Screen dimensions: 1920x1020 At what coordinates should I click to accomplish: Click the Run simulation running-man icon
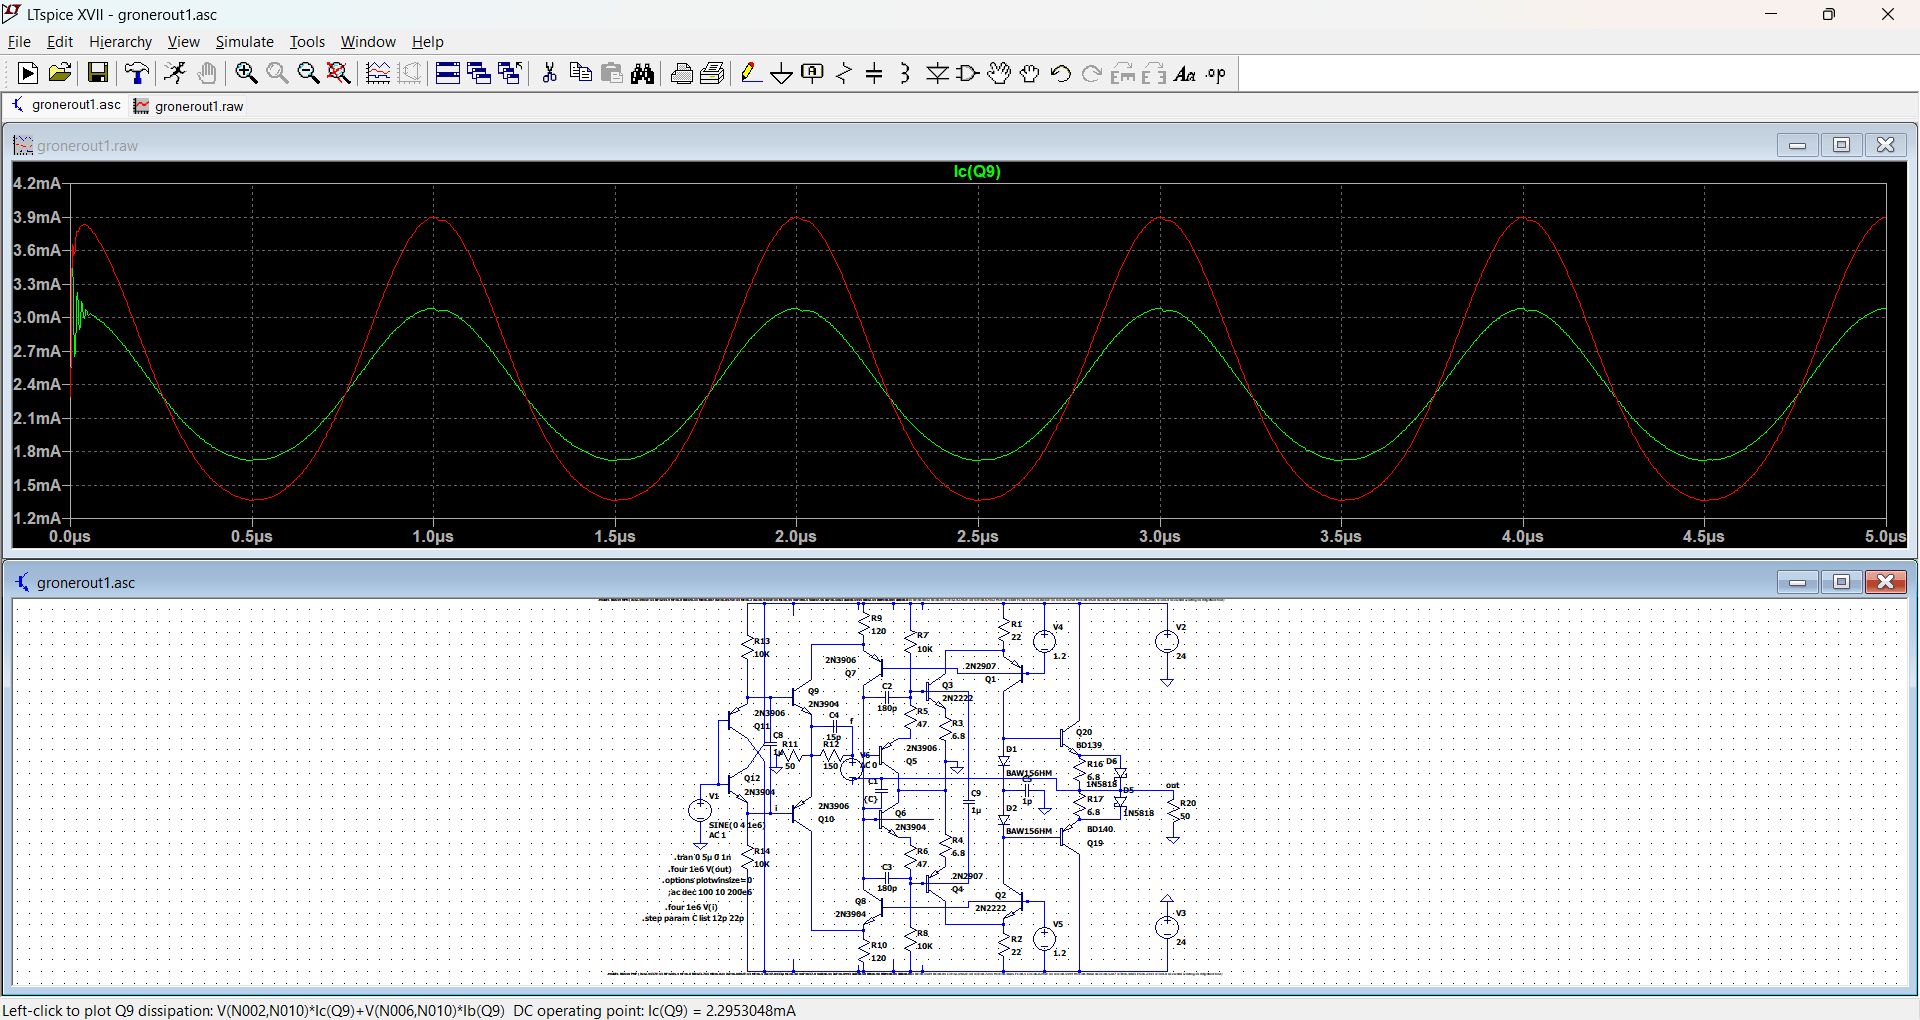coord(175,73)
